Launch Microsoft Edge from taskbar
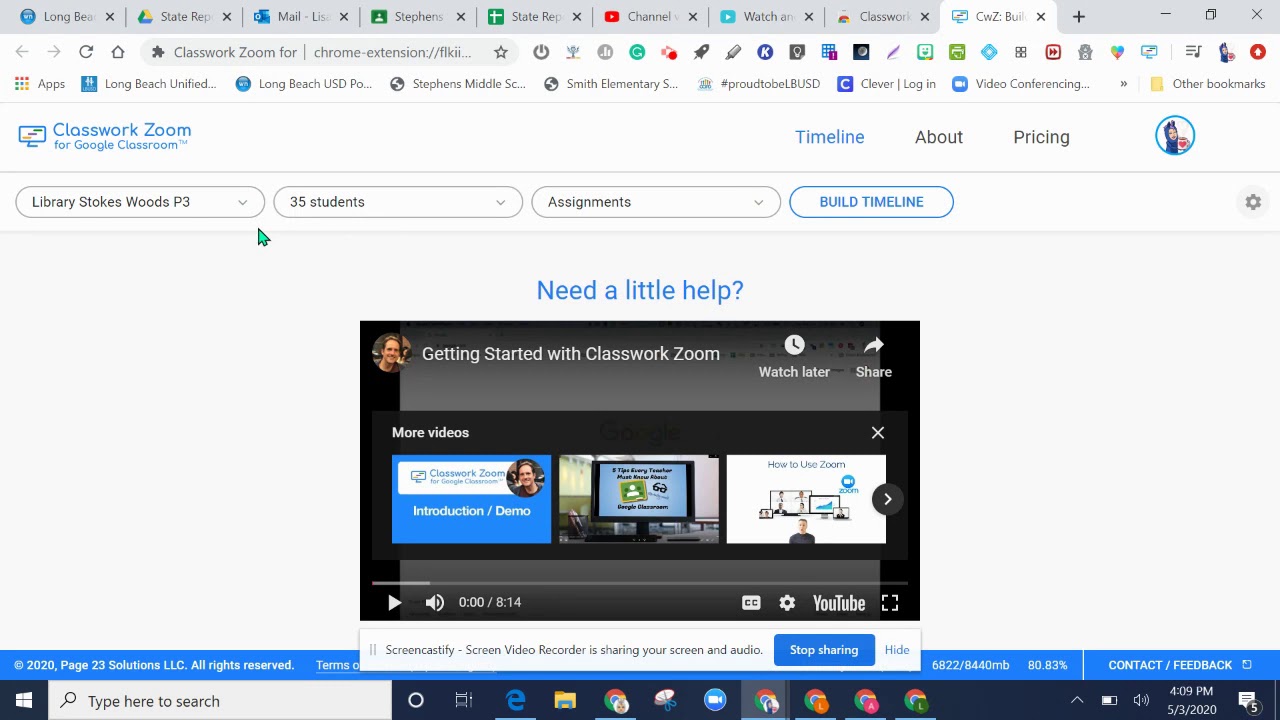Screen dimensions: 1280x720 [515, 701]
